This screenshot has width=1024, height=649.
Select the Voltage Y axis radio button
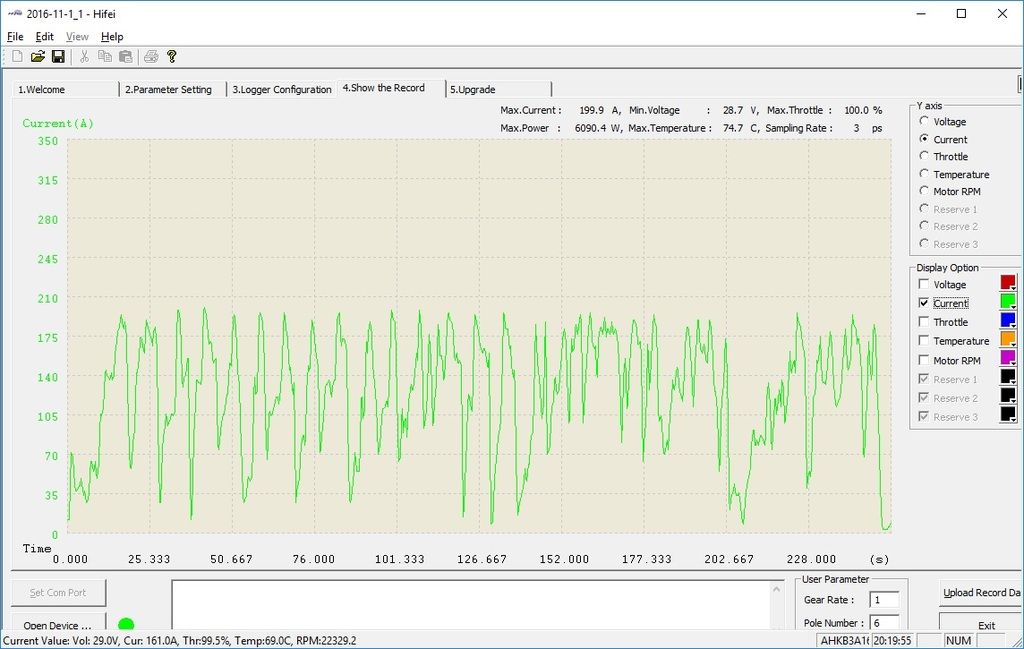tap(924, 121)
